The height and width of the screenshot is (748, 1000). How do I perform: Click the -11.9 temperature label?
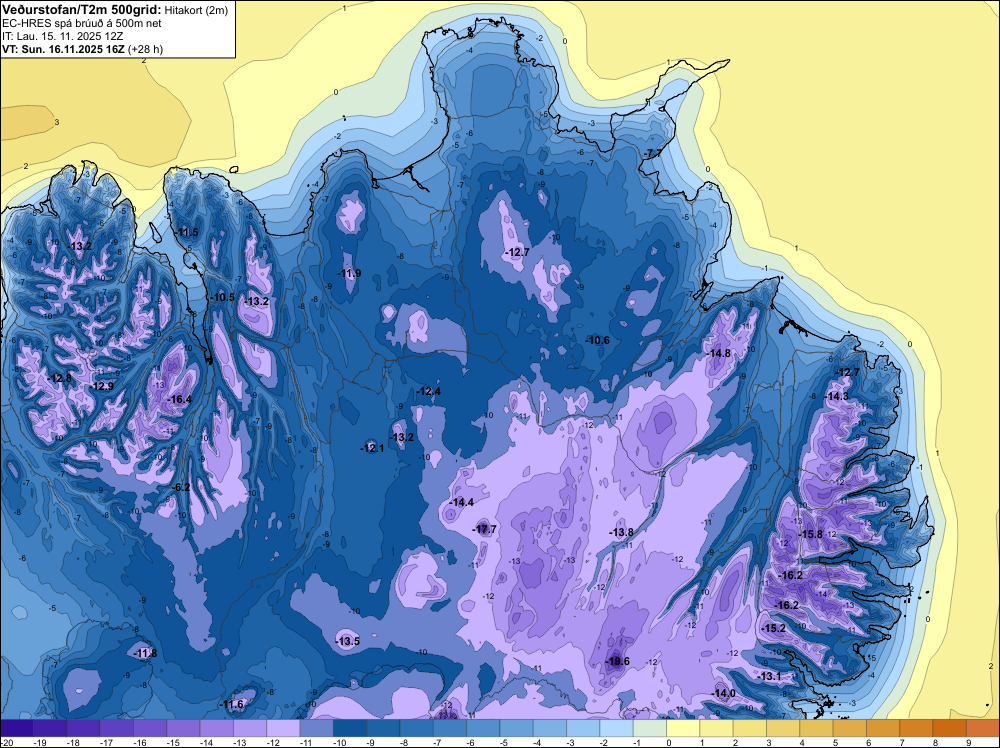(349, 274)
